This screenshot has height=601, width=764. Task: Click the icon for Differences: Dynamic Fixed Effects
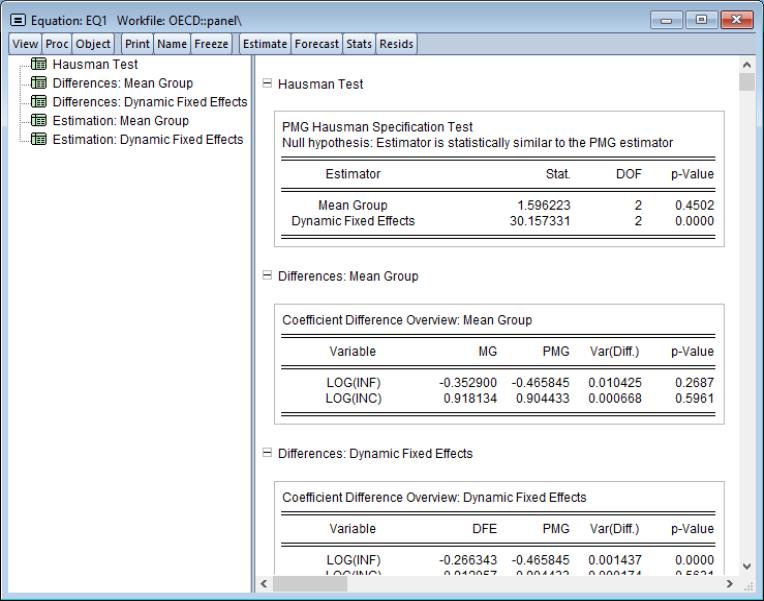tap(41, 102)
